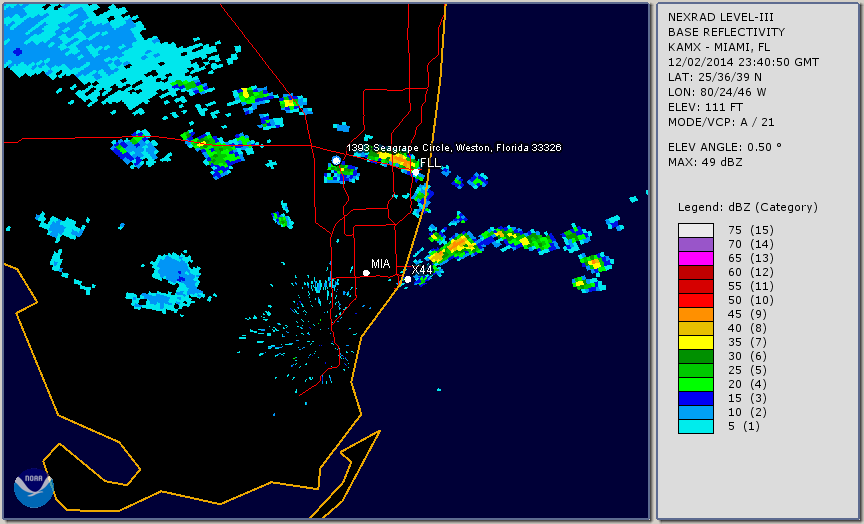
Task: Select the 60 dBZ dark red swatch
Action: [x=696, y=272]
